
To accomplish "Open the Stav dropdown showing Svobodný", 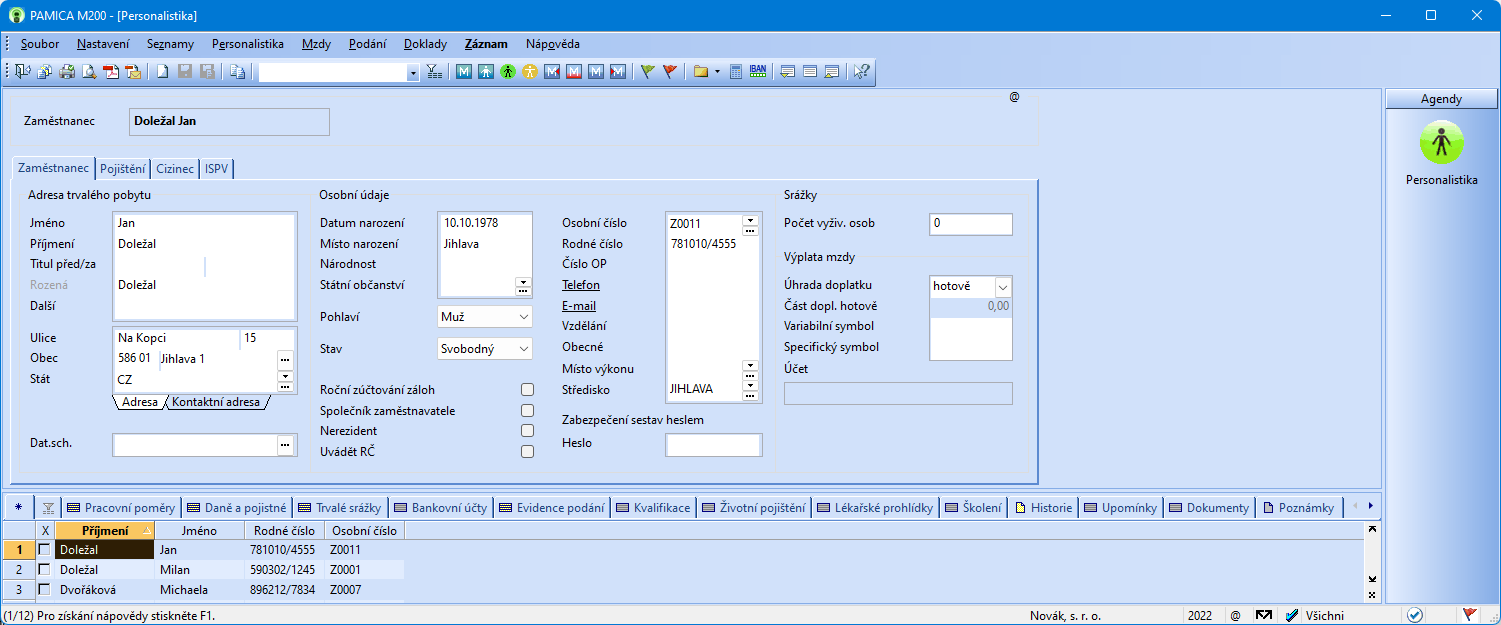I will [485, 349].
